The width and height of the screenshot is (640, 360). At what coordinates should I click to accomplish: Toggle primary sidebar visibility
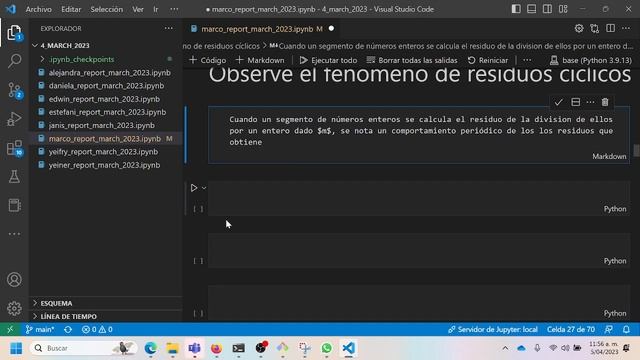[516, 9]
